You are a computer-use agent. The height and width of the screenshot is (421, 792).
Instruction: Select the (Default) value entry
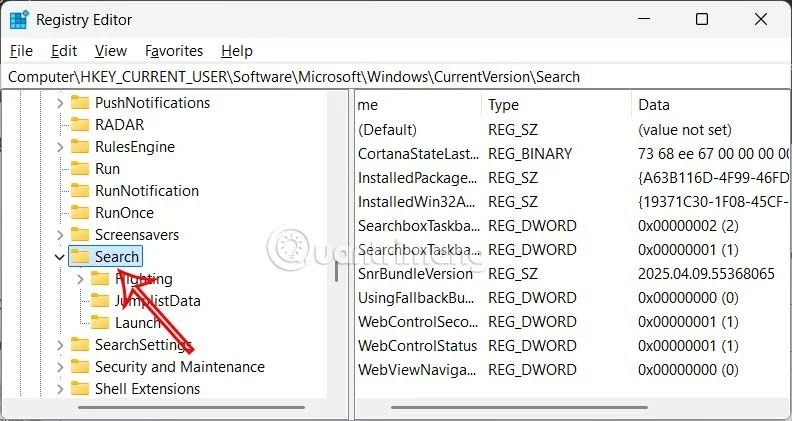tap(387, 130)
